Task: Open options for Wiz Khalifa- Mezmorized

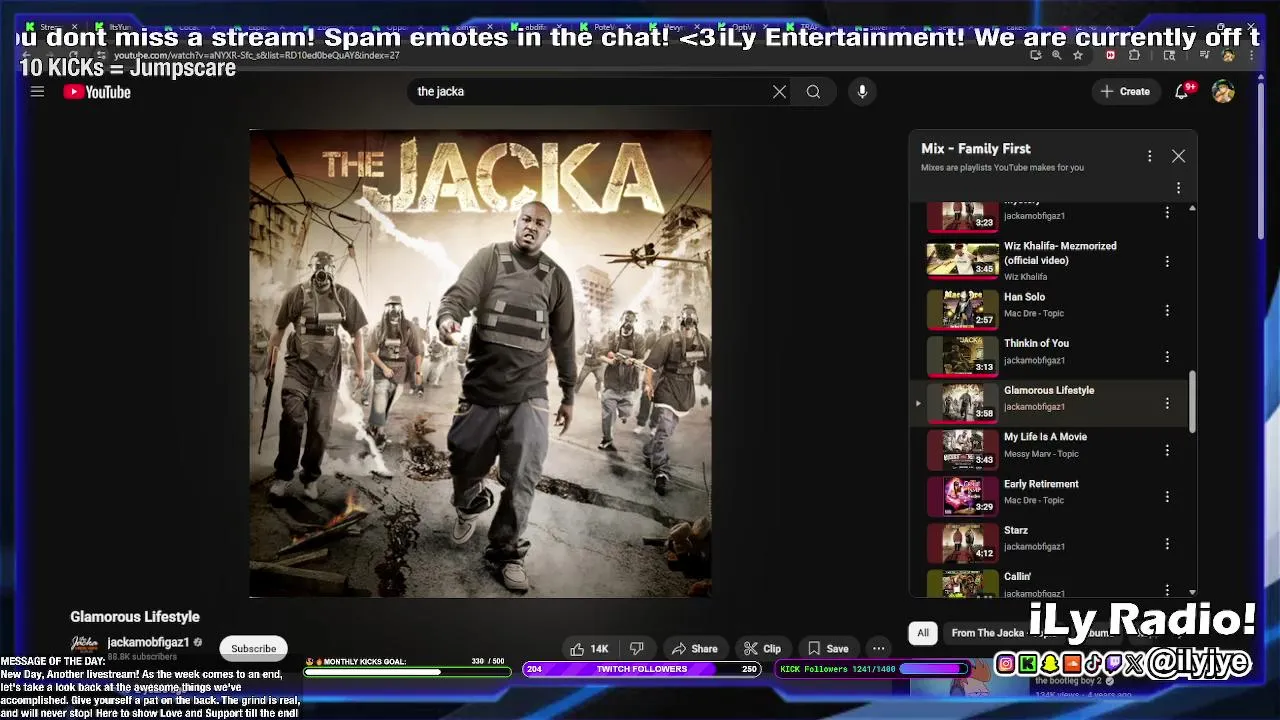Action: click(1167, 261)
